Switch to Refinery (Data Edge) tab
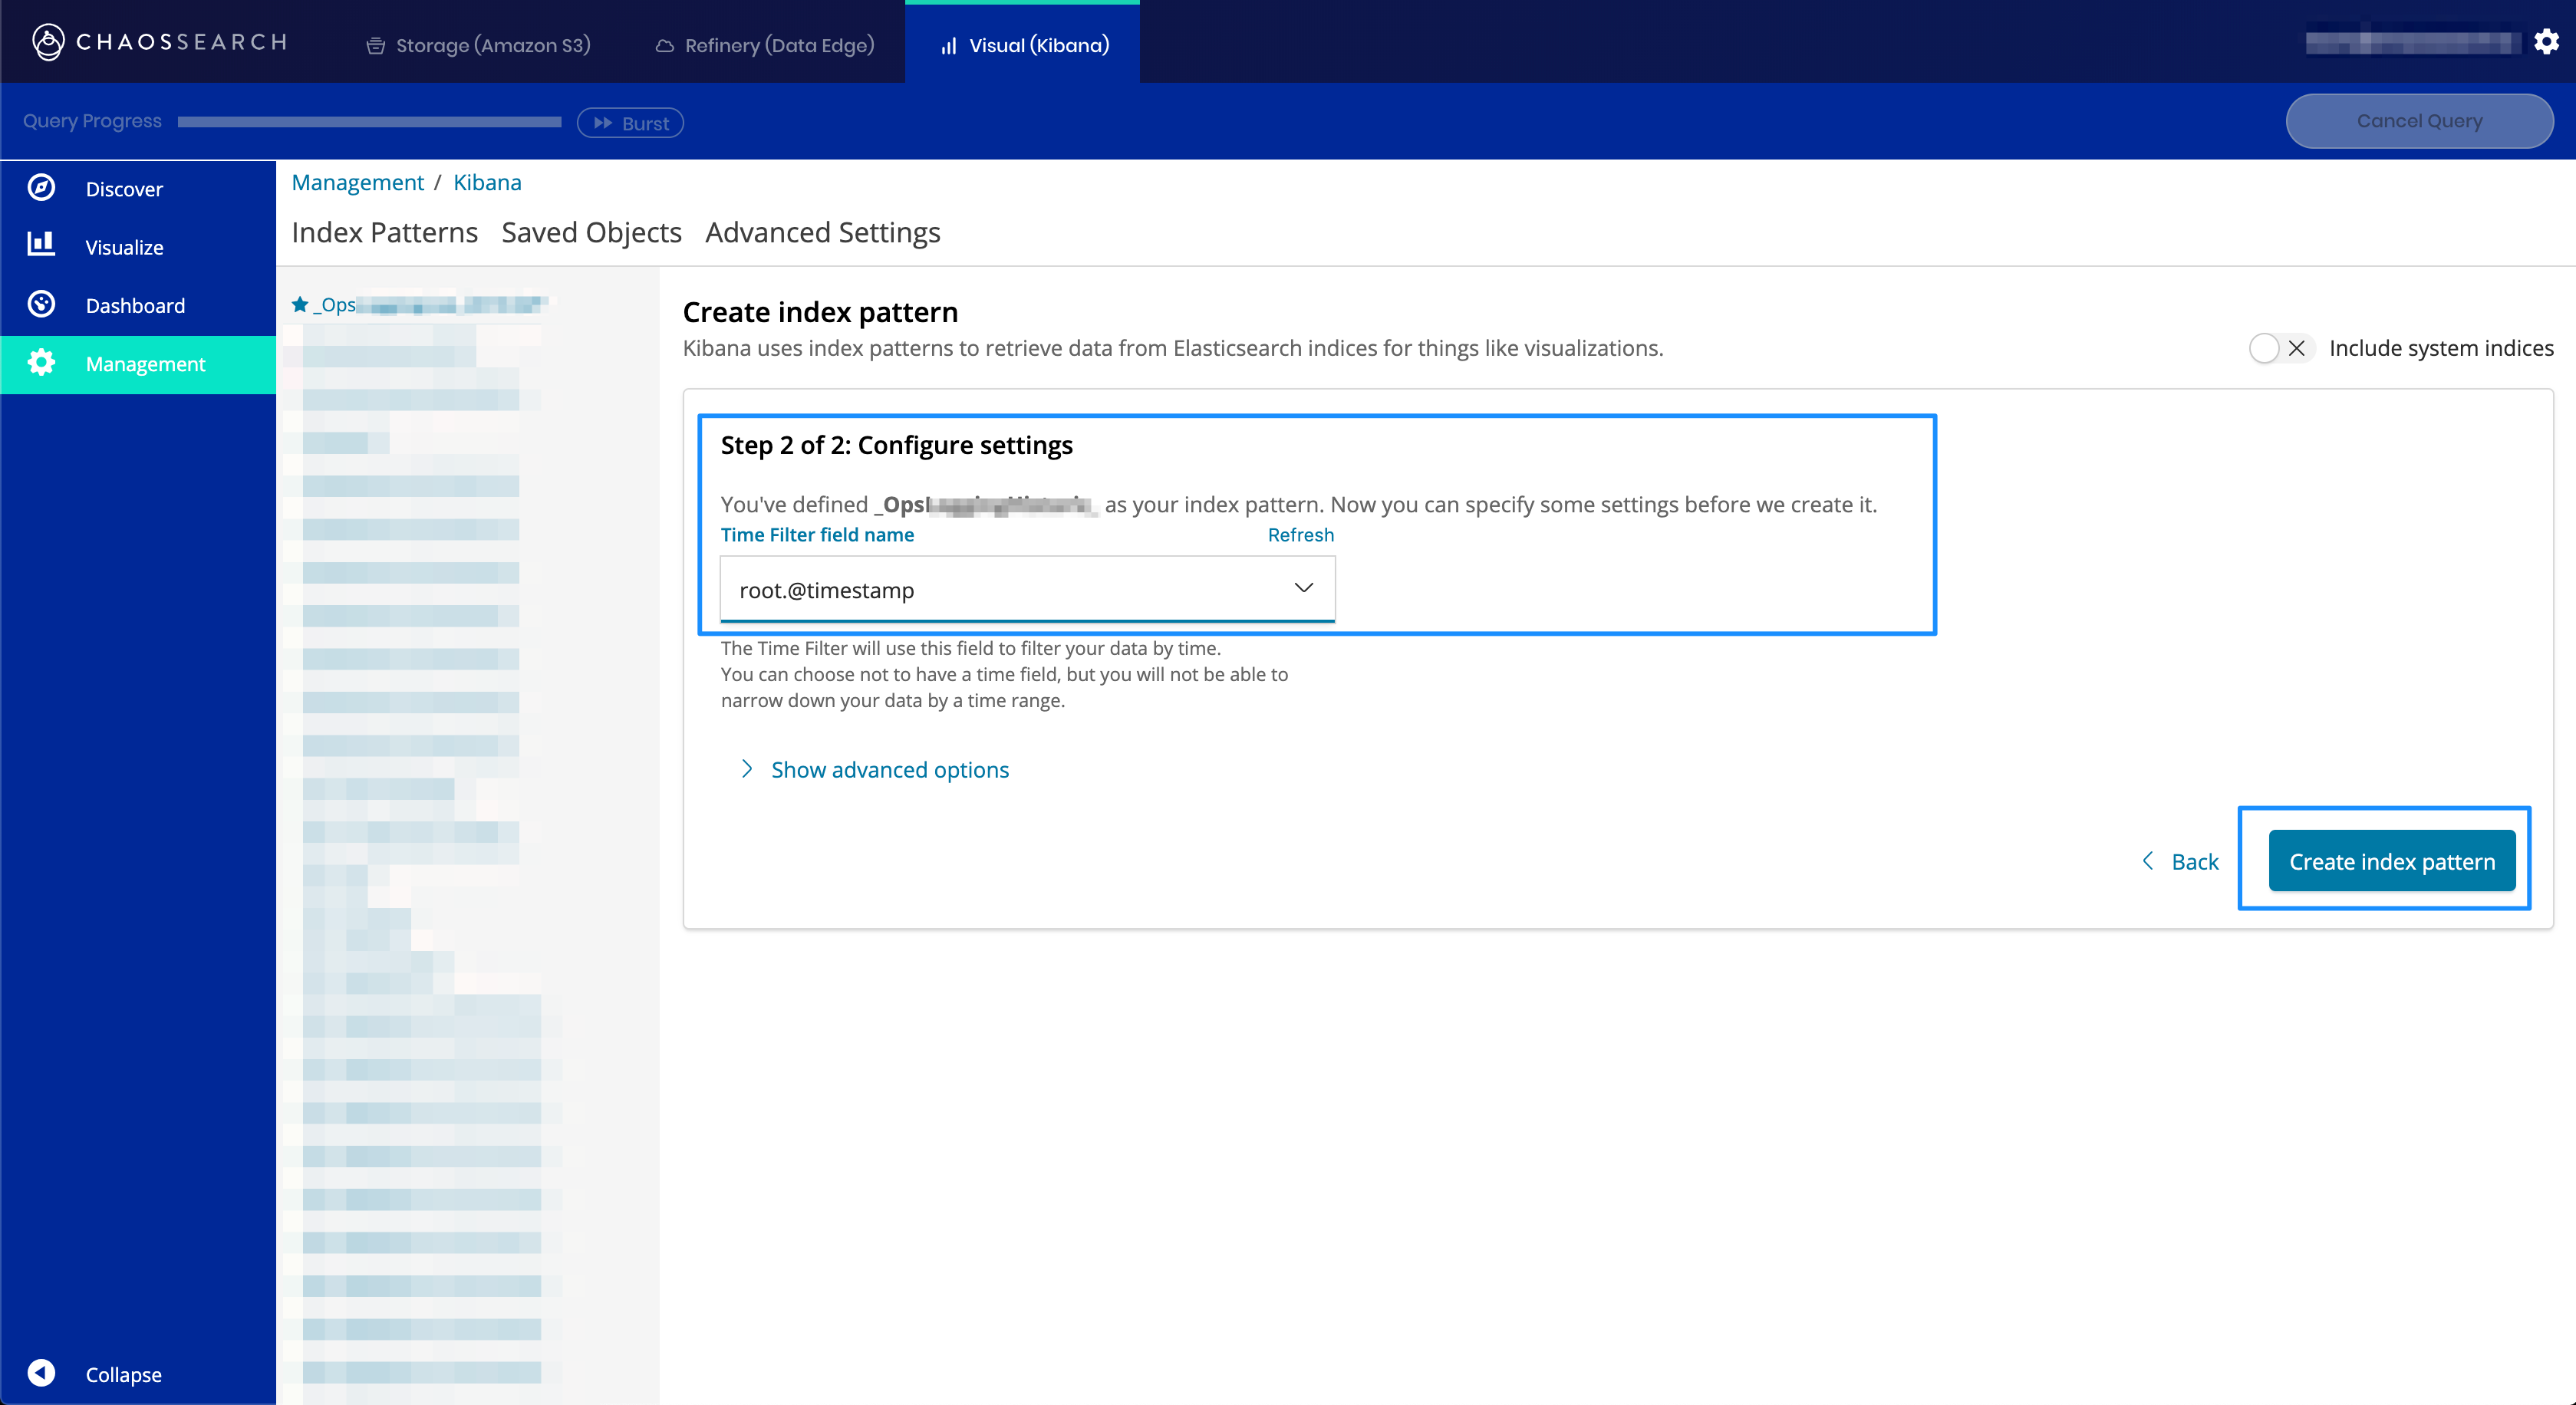The width and height of the screenshot is (2576, 1405). (x=765, y=45)
